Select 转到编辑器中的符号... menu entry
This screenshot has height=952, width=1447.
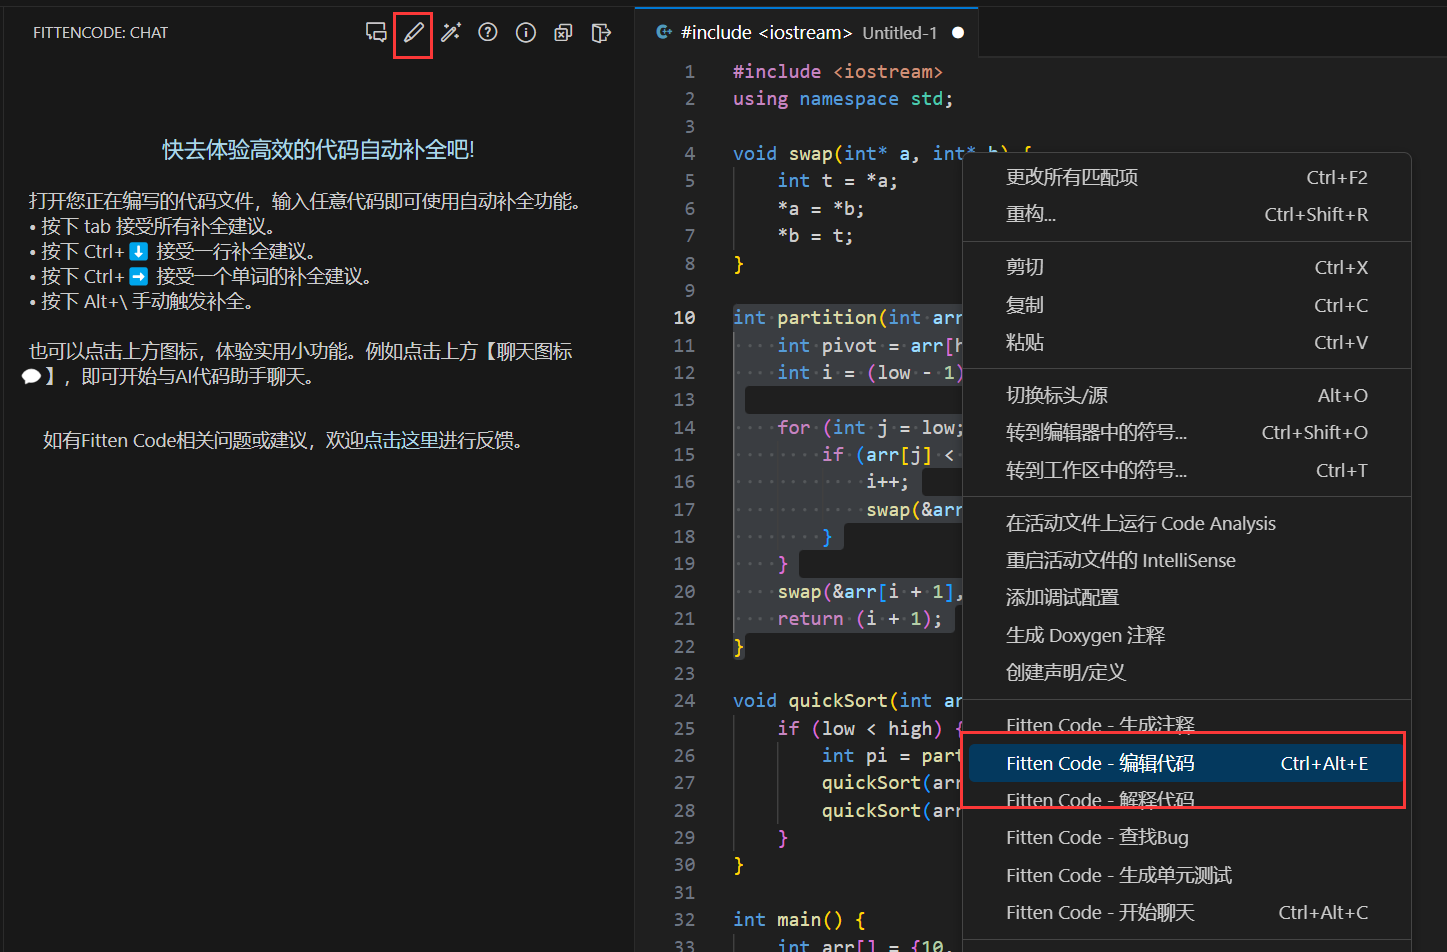click(x=1187, y=433)
